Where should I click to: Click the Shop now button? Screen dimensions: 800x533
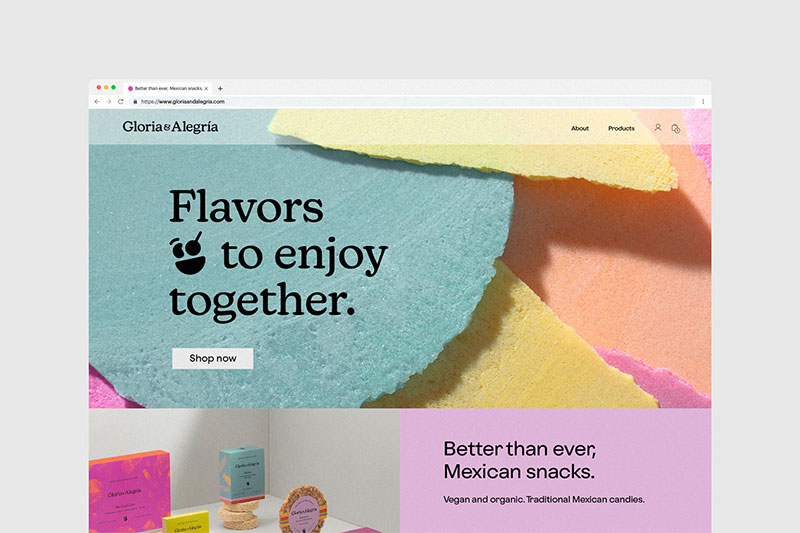(212, 358)
